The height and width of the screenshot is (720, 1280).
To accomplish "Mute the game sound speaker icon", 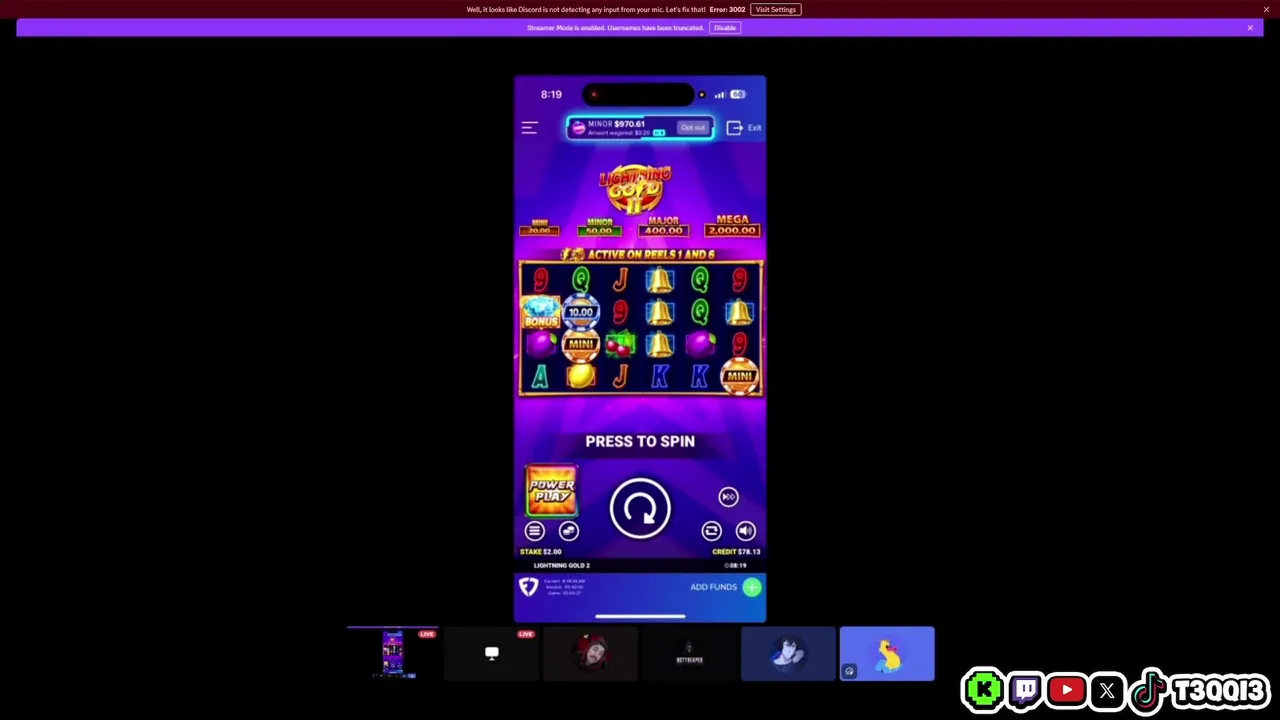I will 745,531.
